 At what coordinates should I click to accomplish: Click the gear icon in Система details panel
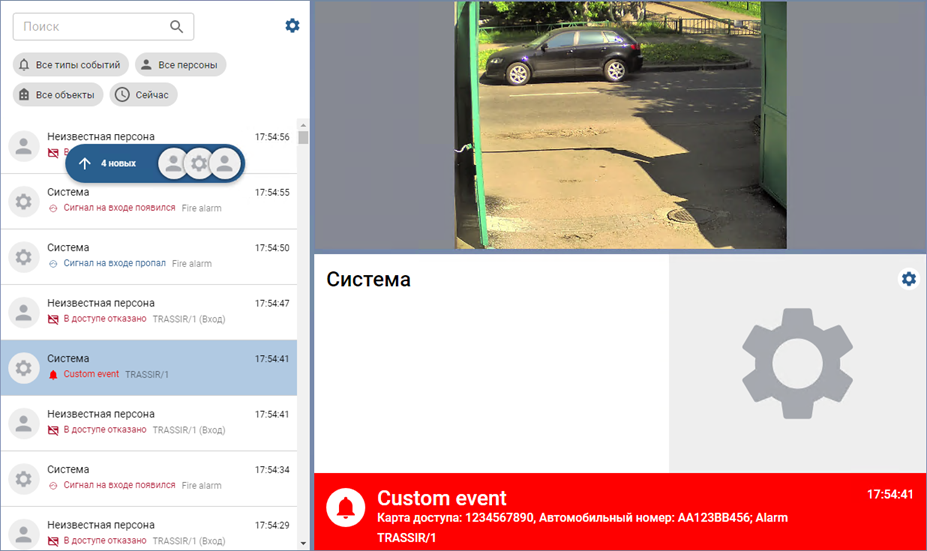click(x=908, y=279)
